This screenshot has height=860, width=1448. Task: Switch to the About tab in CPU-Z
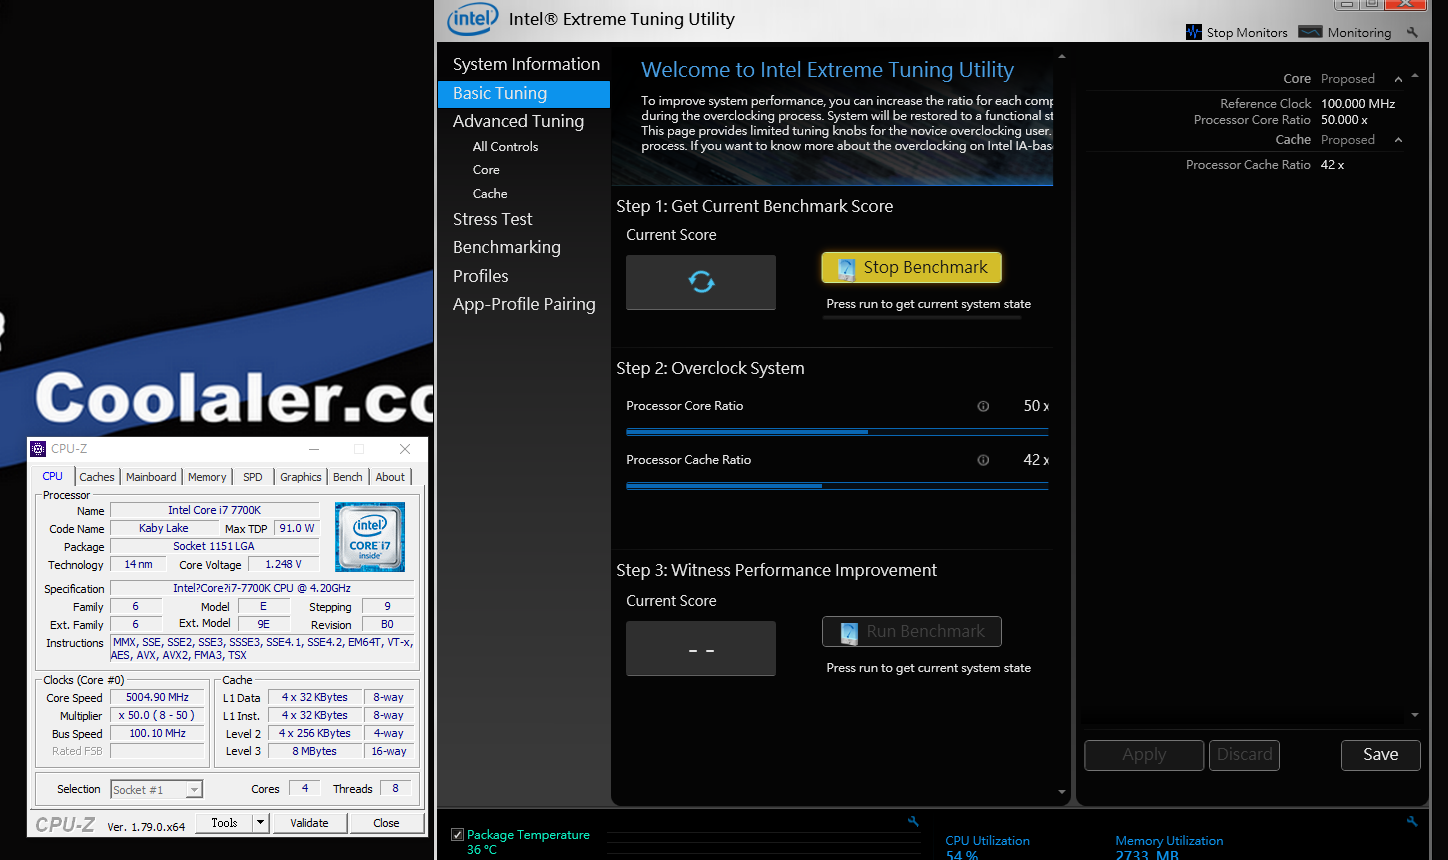pos(390,477)
